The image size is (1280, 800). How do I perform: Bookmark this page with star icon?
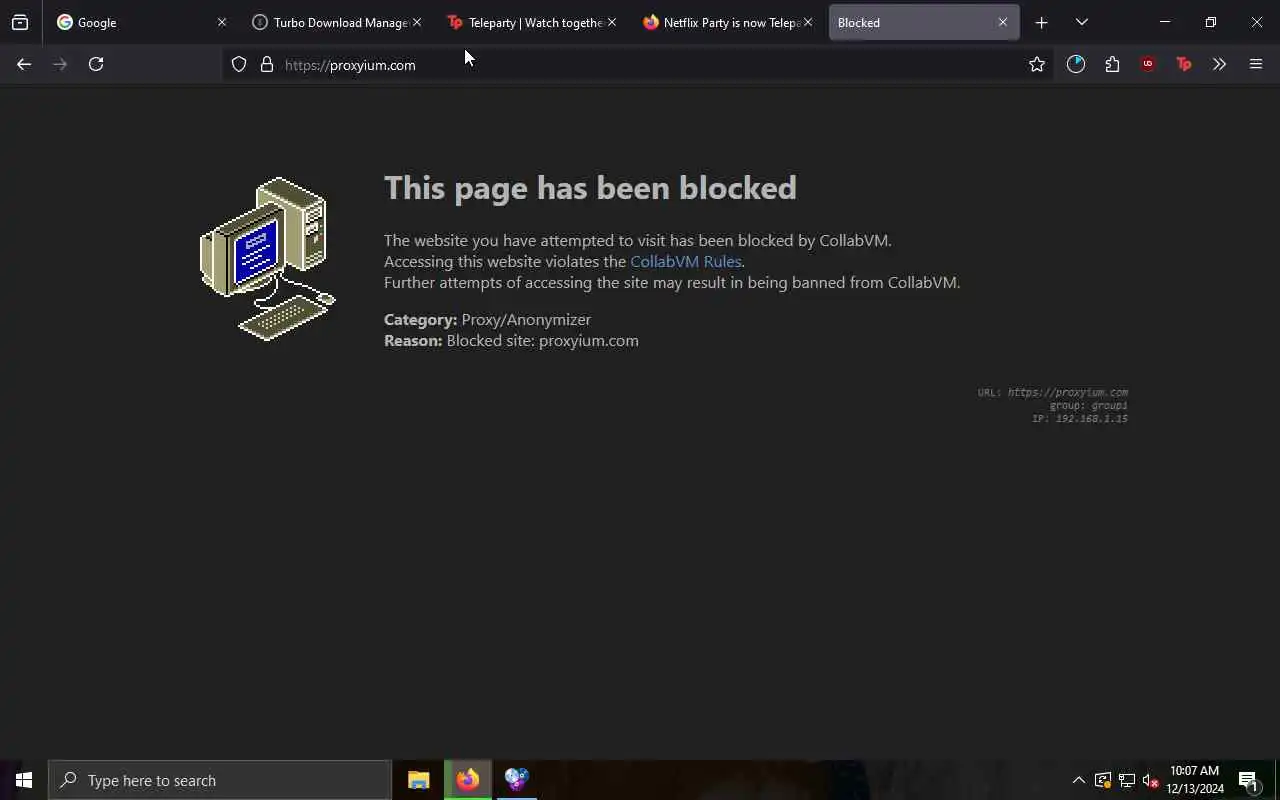pyautogui.click(x=1037, y=64)
